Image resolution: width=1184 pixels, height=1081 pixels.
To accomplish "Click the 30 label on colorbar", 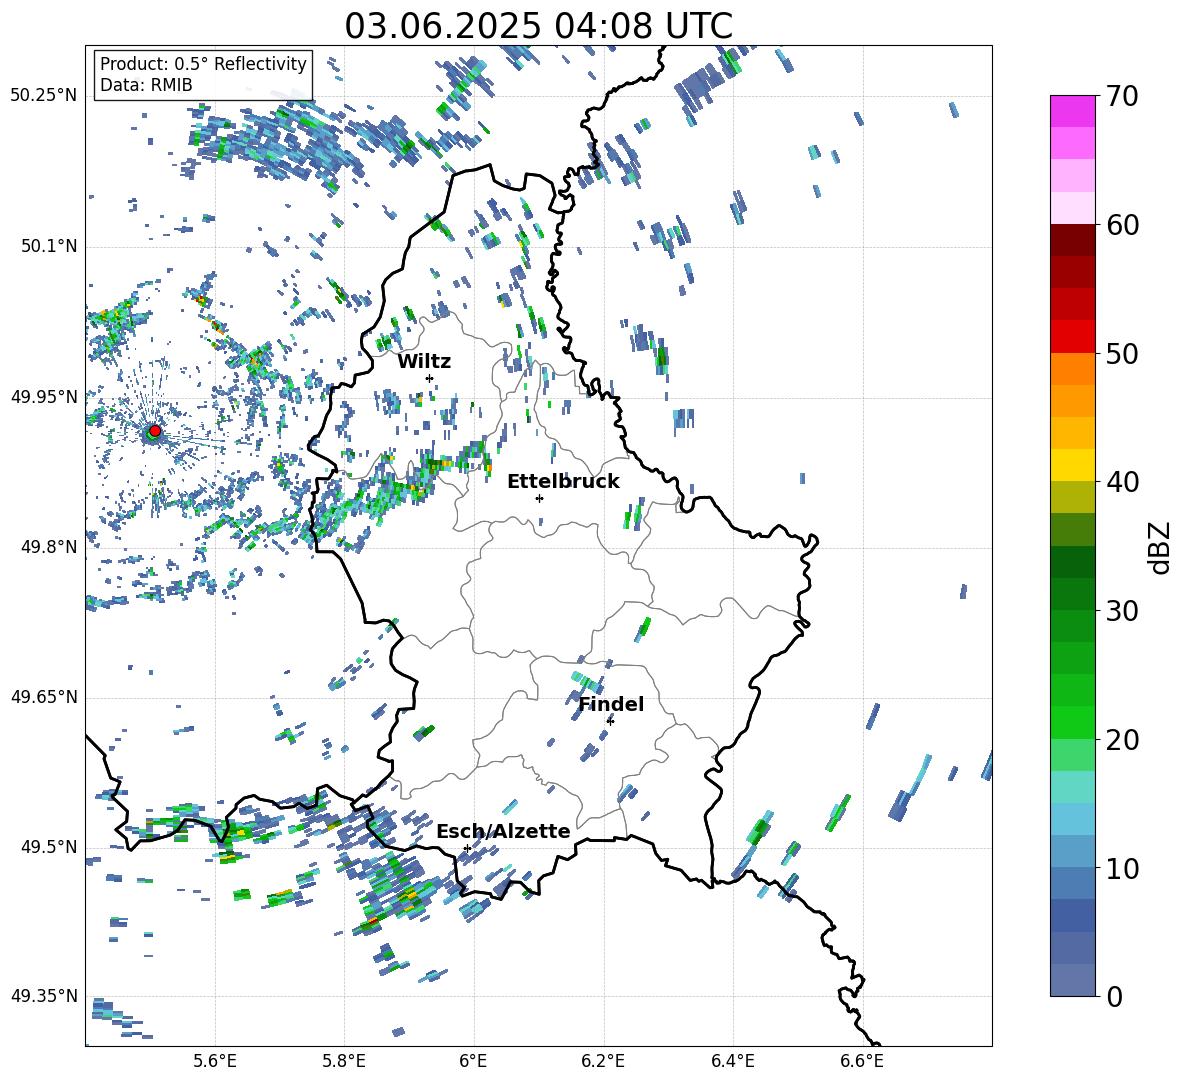I will [1122, 611].
